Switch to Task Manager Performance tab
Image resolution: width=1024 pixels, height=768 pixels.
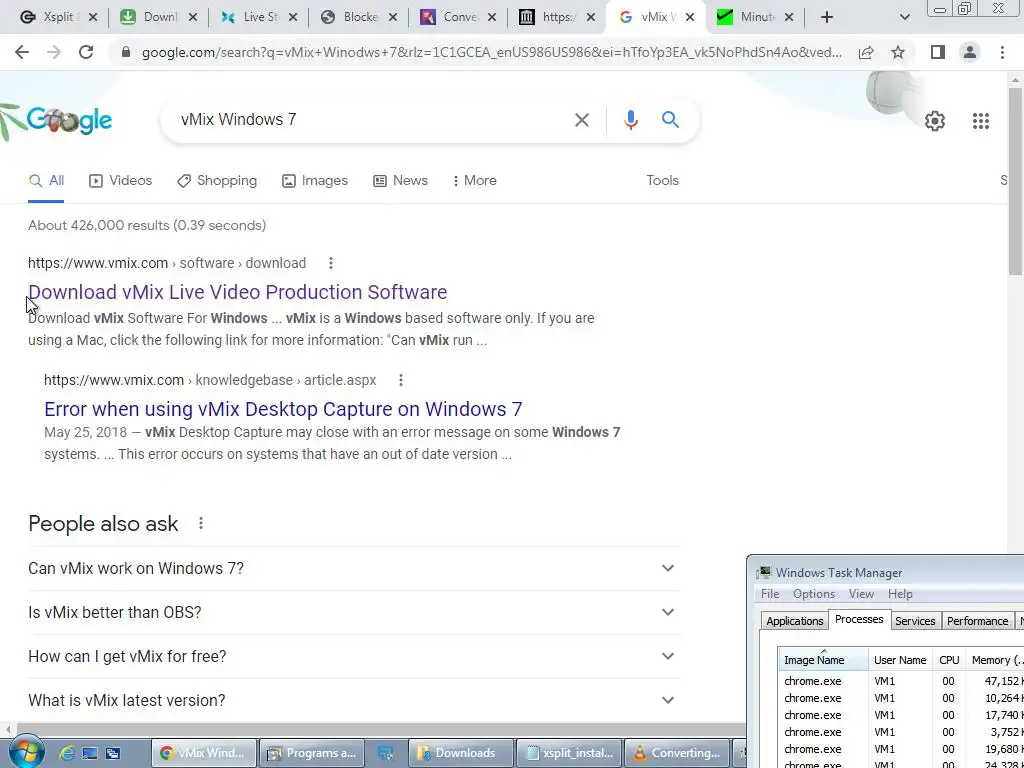click(977, 621)
